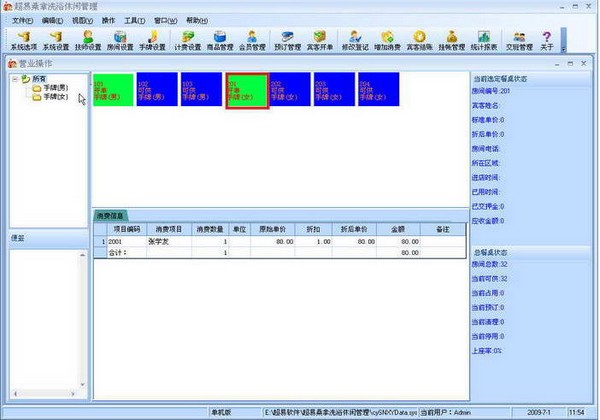Open 统计报表 from the toolbar
The image size is (600, 420).
[x=484, y=40]
